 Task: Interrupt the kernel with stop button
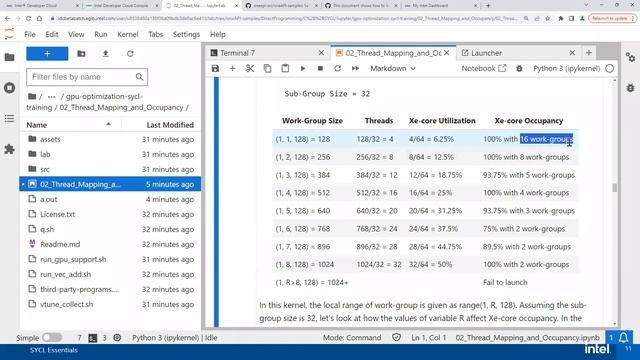(320, 69)
